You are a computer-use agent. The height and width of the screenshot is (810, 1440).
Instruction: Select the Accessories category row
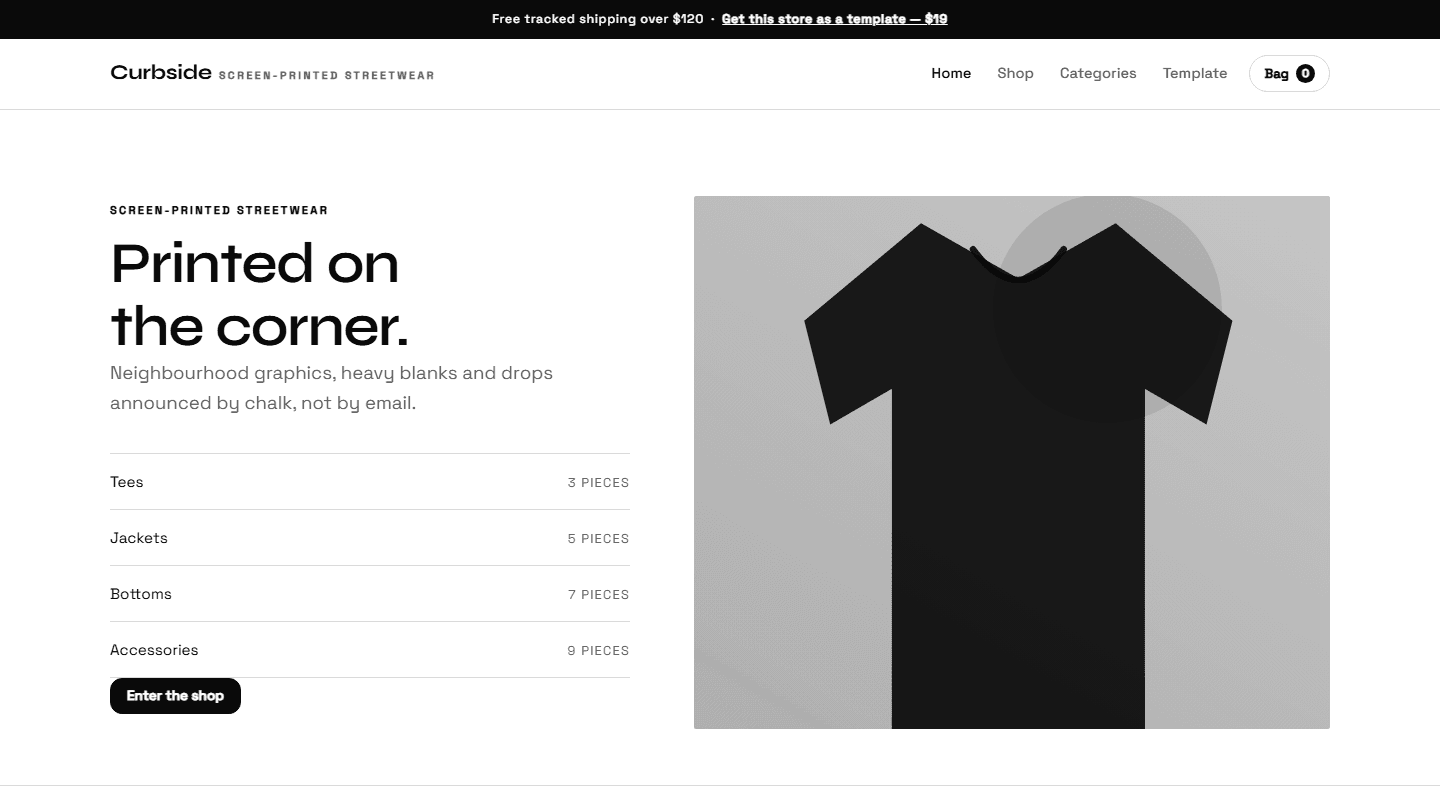pos(370,650)
